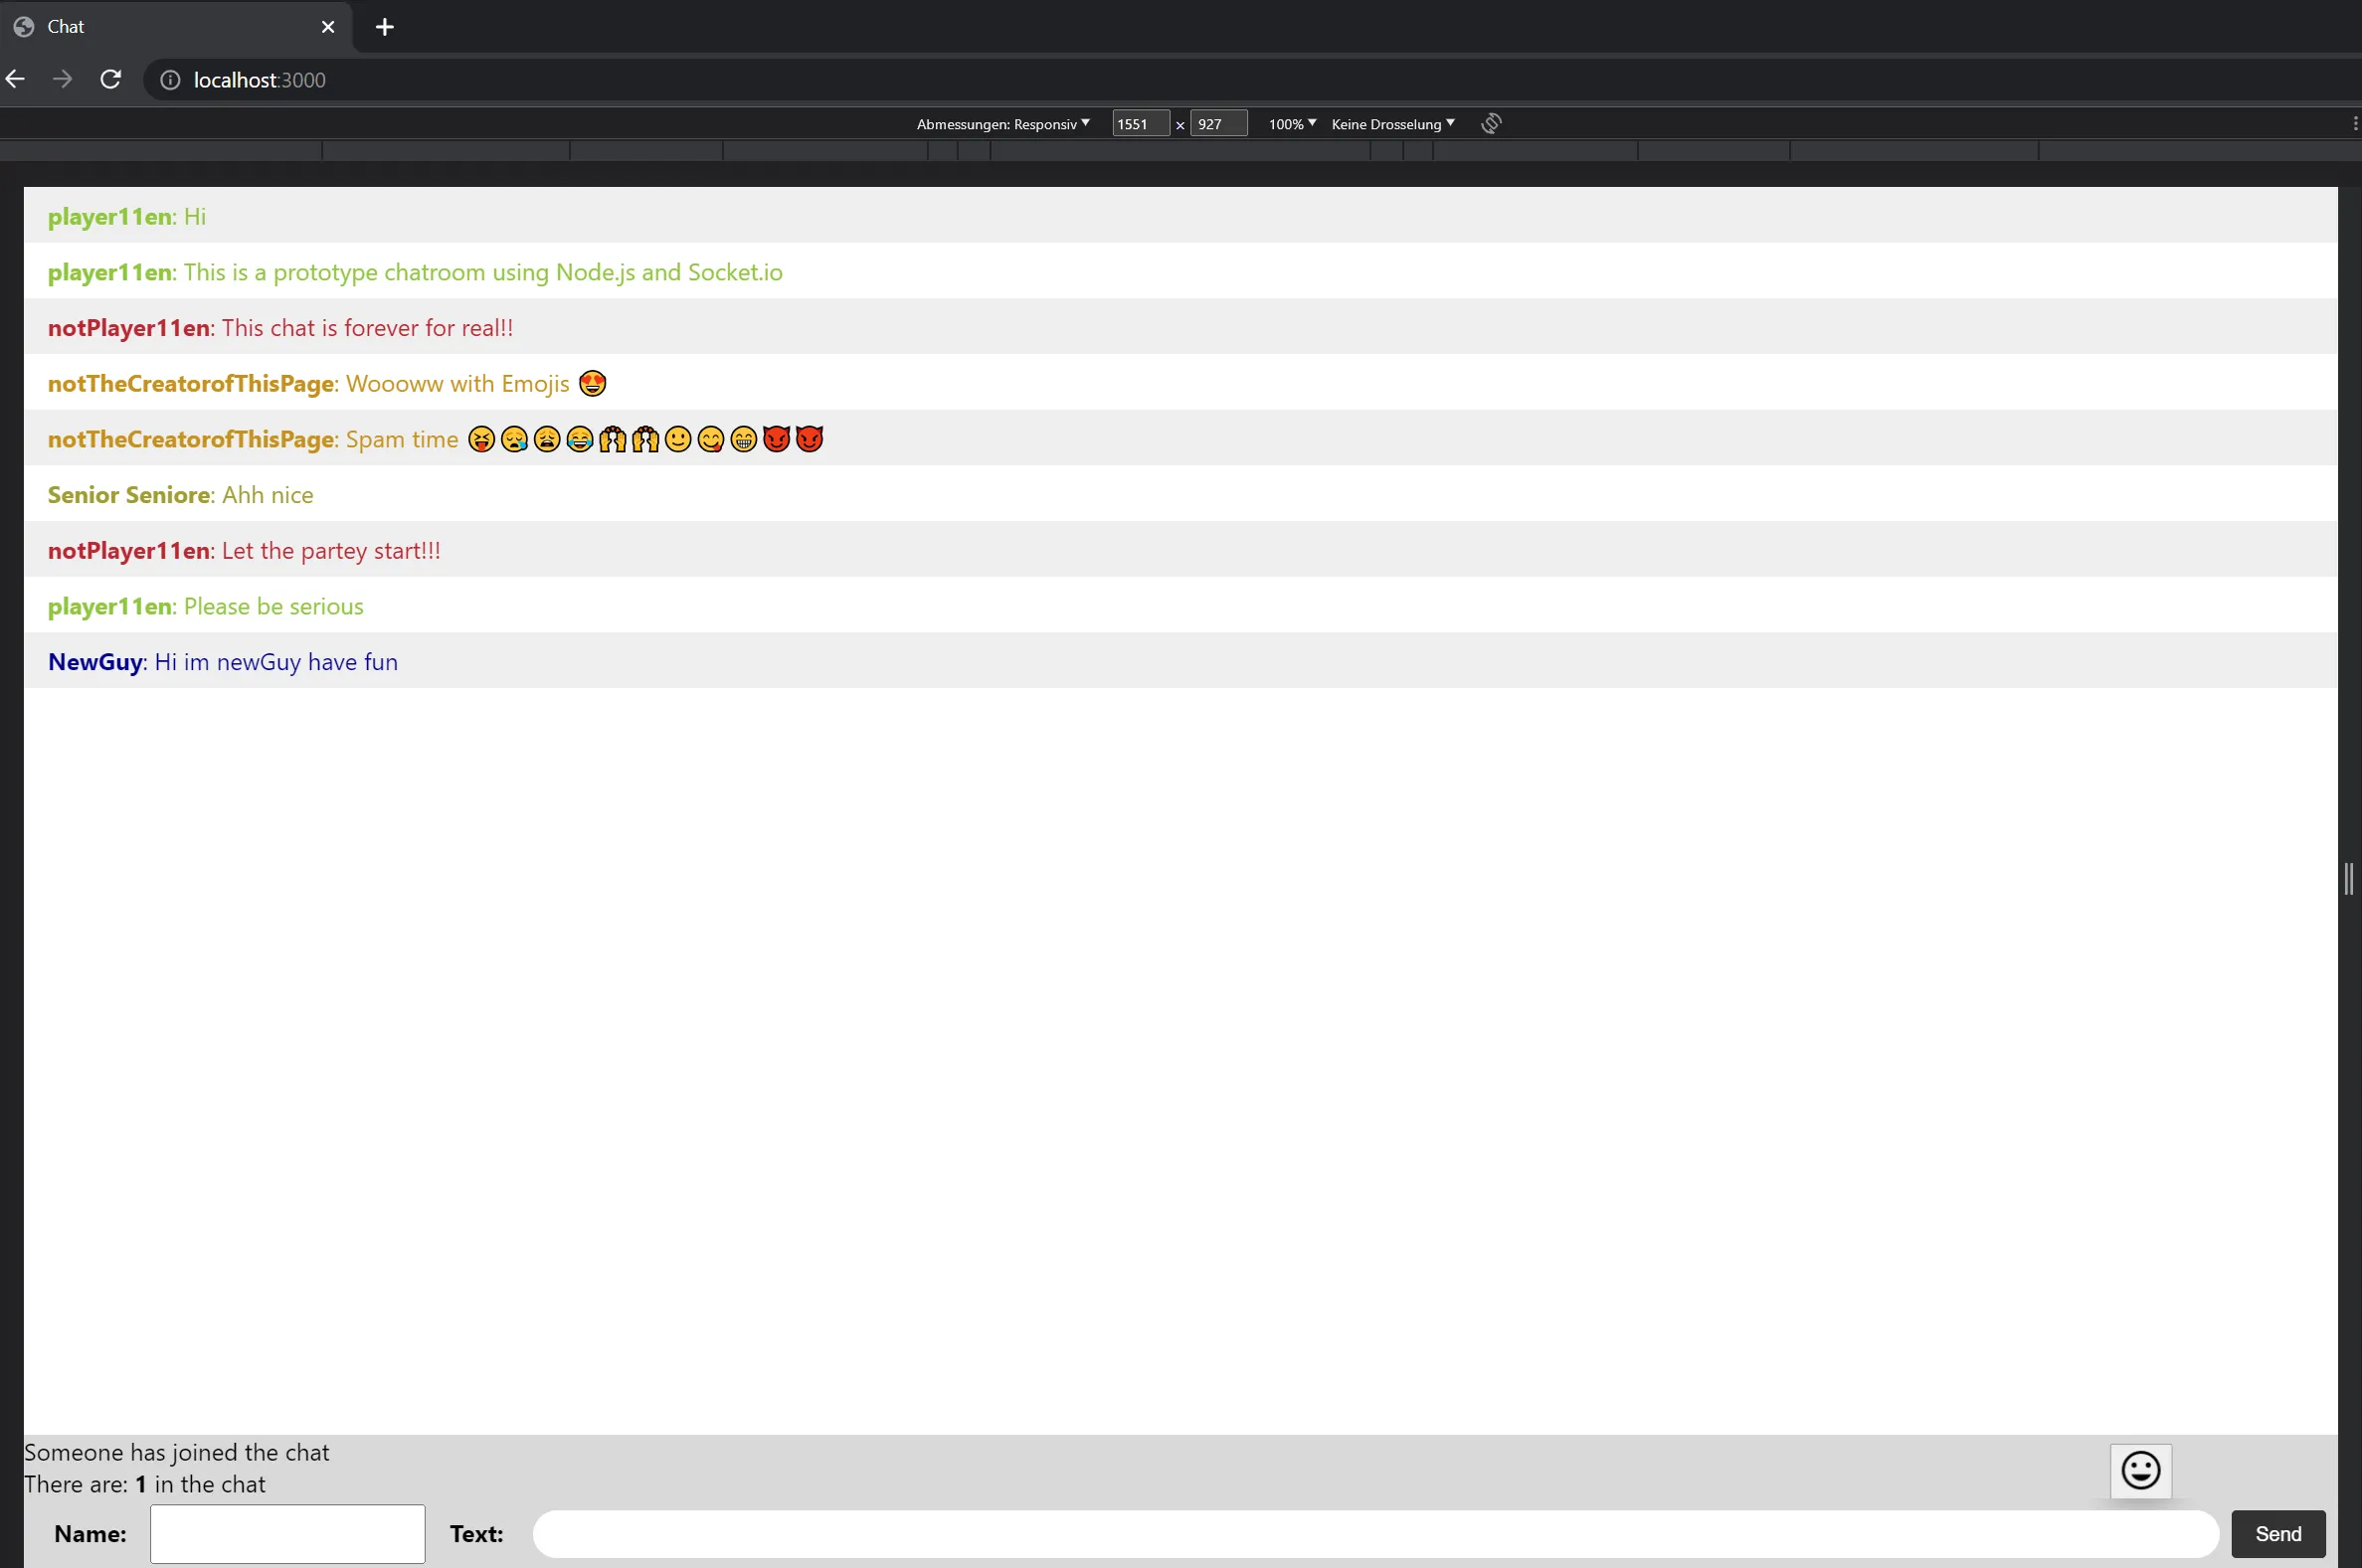Open the emoji picker smiley button

point(2140,1470)
